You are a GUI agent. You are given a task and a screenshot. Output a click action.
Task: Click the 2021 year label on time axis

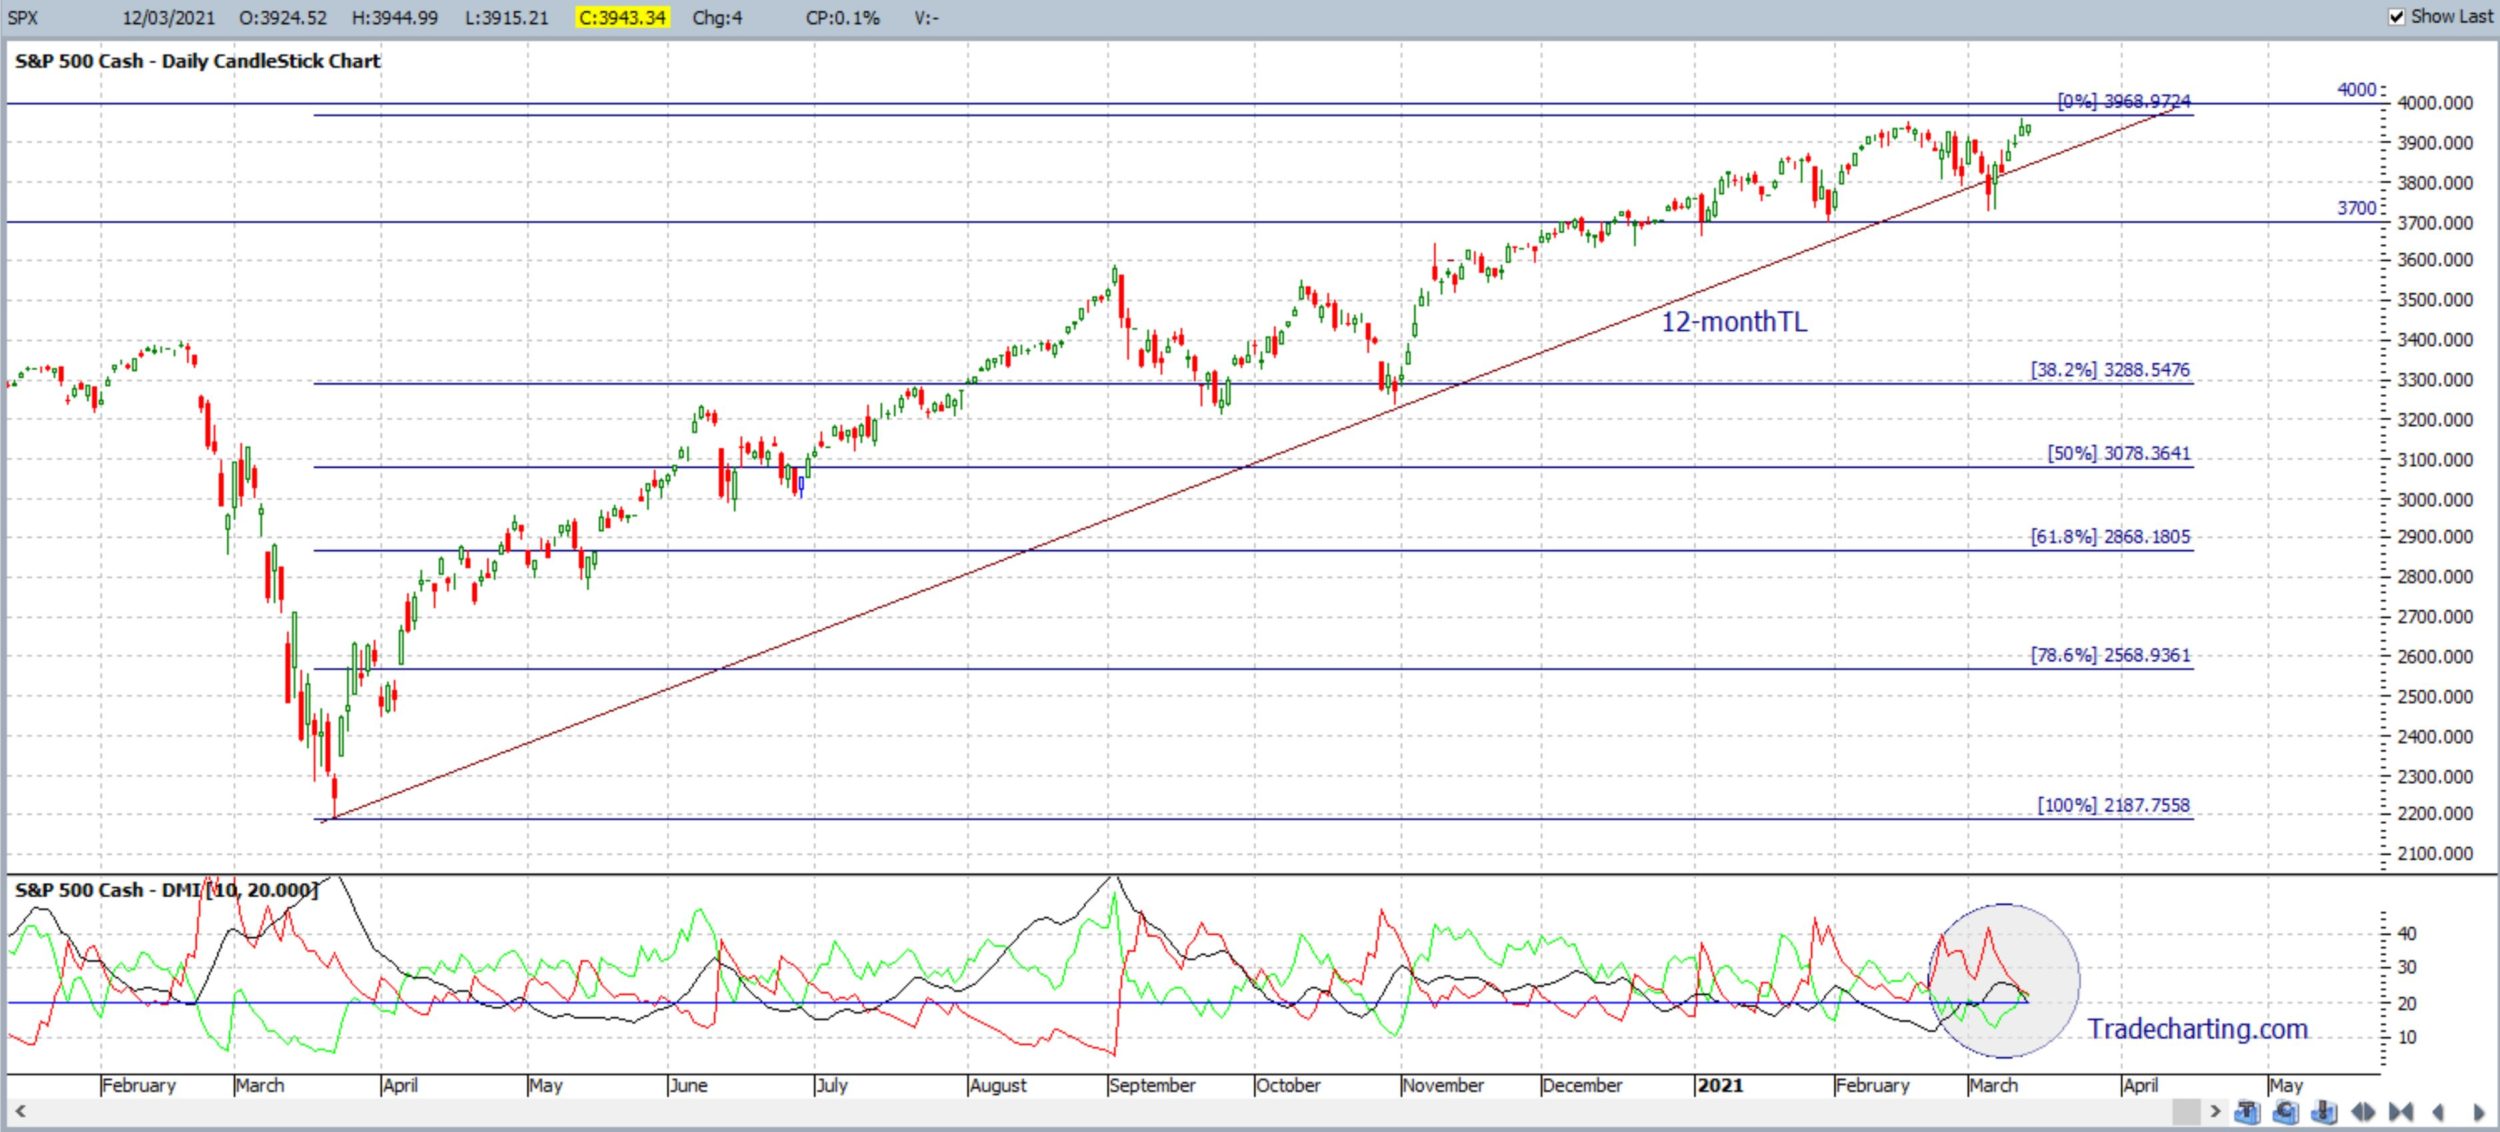coord(1720,1085)
